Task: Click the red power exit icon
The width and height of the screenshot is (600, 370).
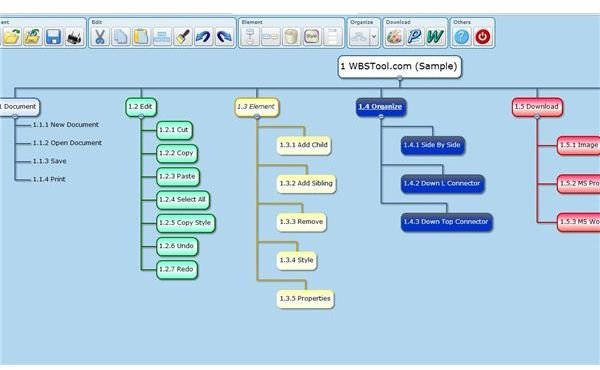Action: [483, 37]
